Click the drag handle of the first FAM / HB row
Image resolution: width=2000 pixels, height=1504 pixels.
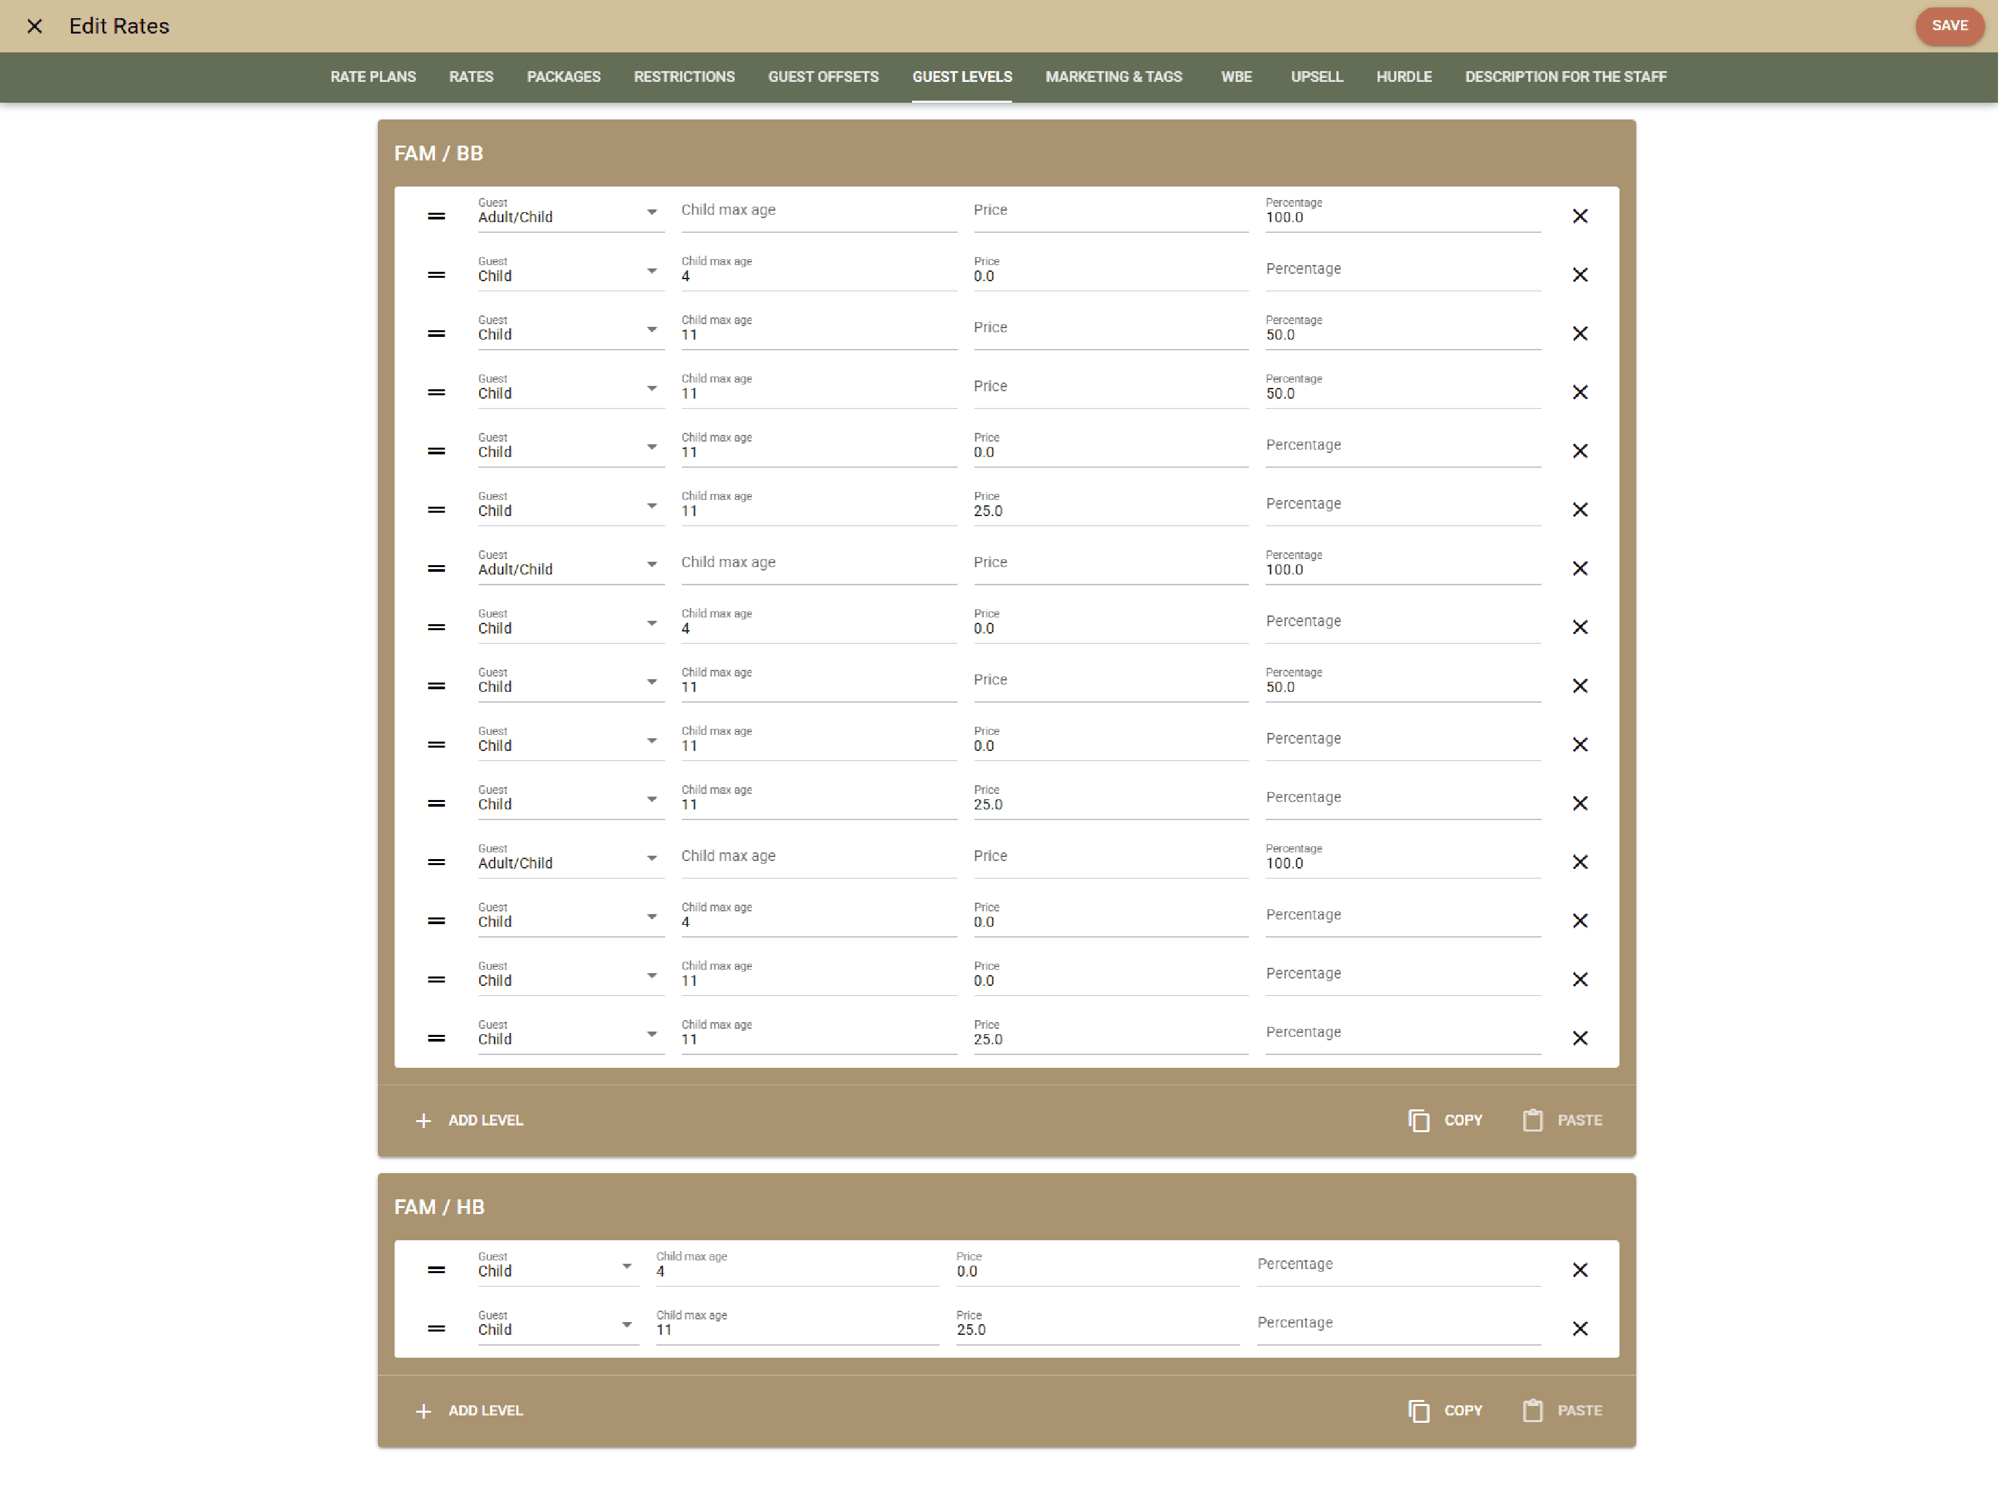click(436, 1270)
